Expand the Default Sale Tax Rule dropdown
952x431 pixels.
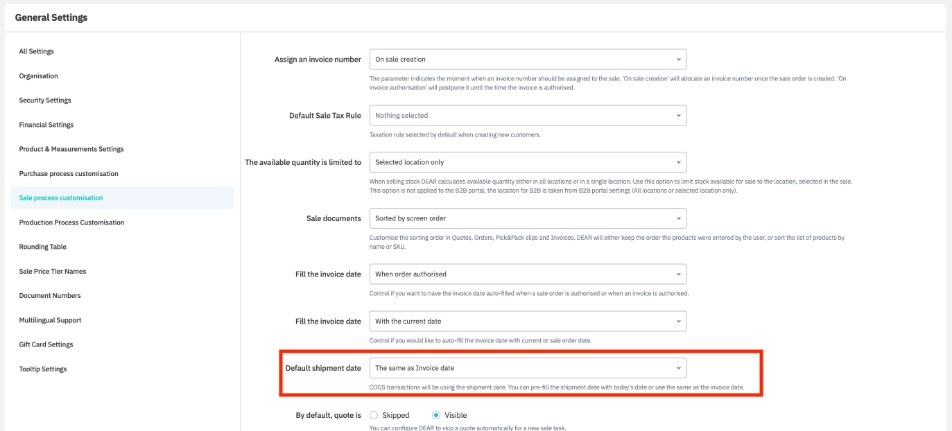pos(527,115)
